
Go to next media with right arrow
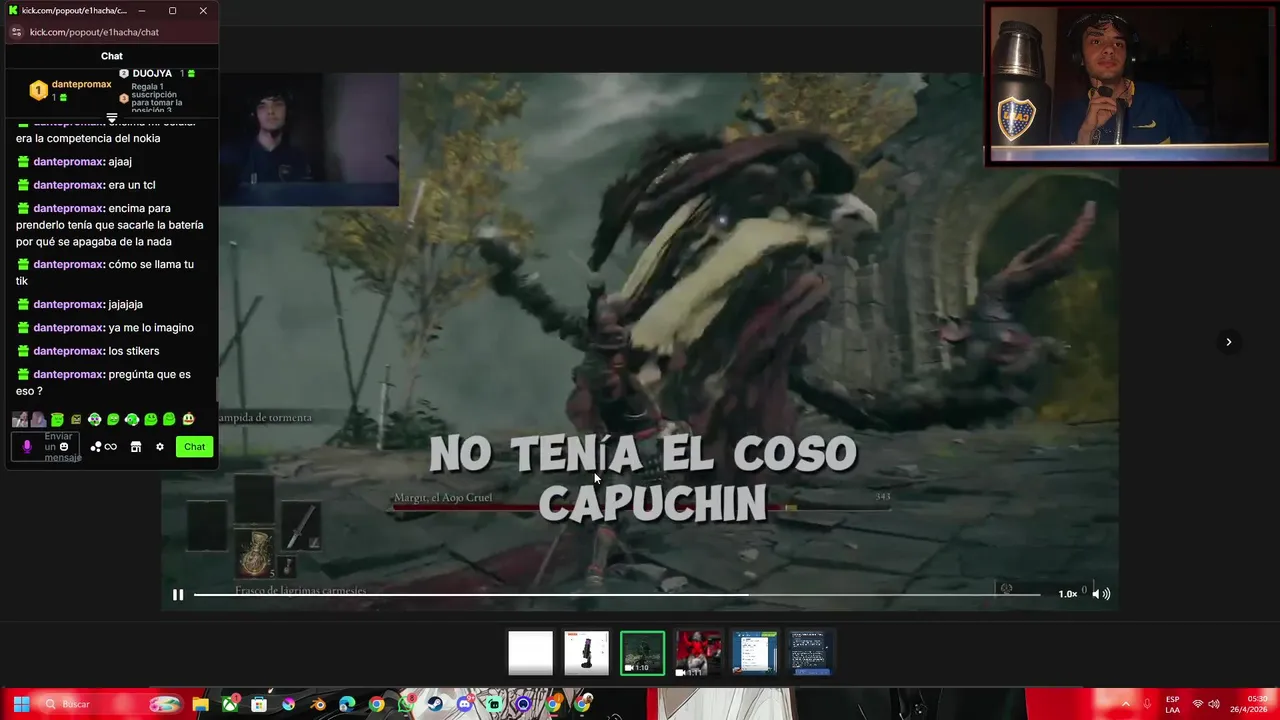coord(1229,342)
